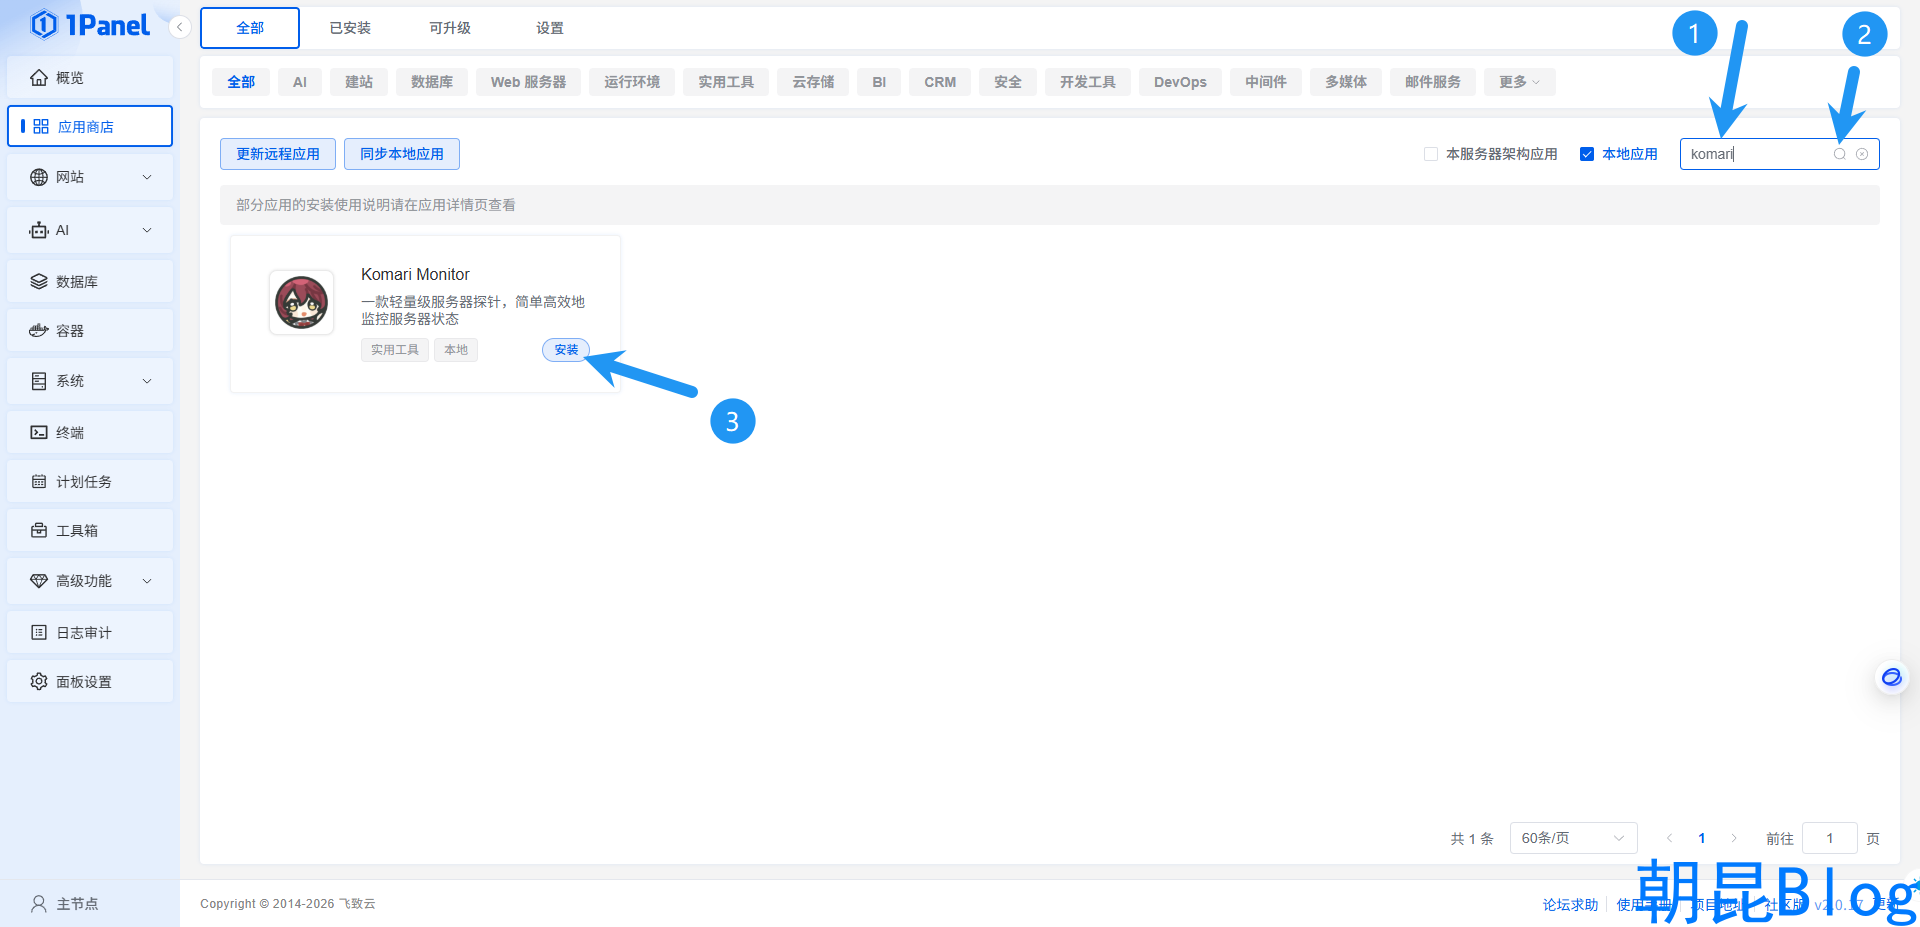Viewport: 1920px width, 927px height.
Task: Click the 网站 globe icon
Action: (x=39, y=177)
